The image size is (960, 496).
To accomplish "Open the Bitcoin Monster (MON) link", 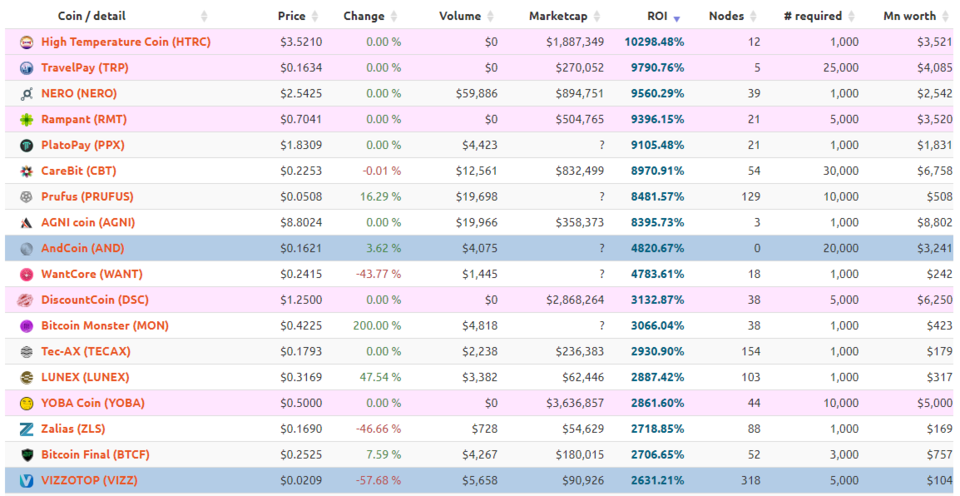I will click(x=104, y=326).
